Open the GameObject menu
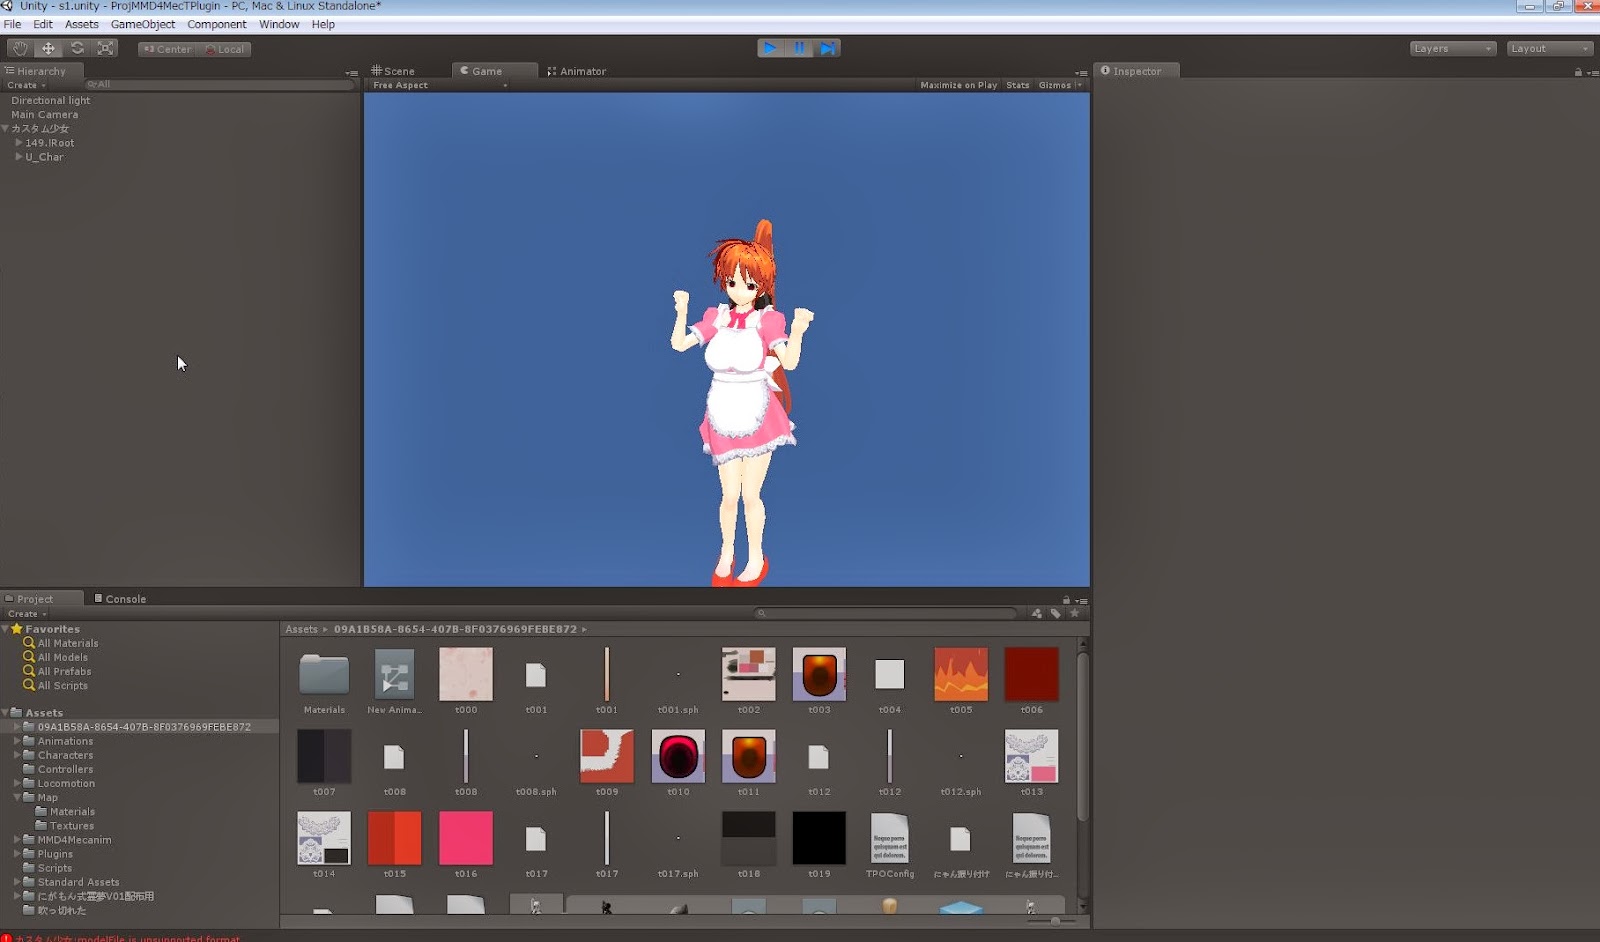This screenshot has width=1600, height=942. coord(143,24)
